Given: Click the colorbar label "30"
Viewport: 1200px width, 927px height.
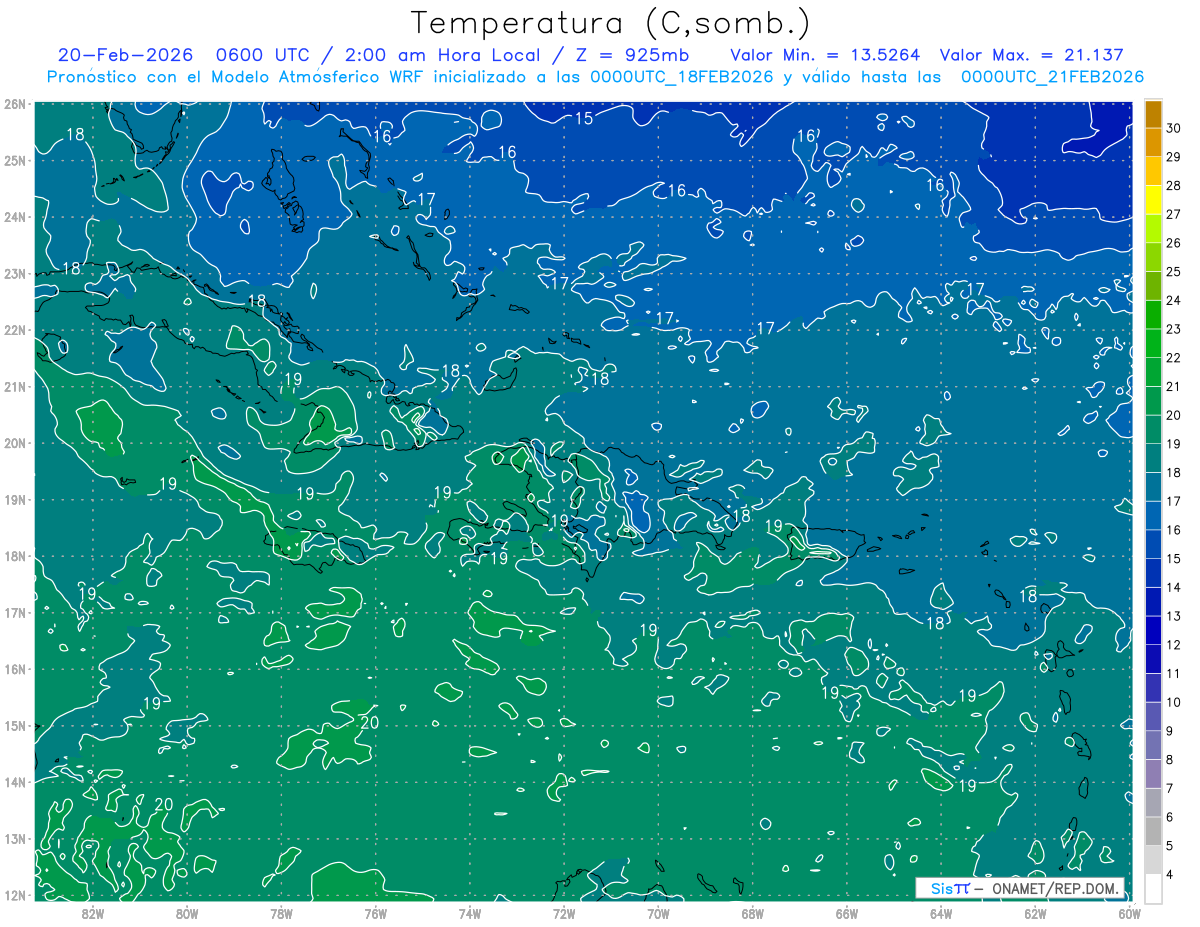Looking at the screenshot, I should [1174, 128].
